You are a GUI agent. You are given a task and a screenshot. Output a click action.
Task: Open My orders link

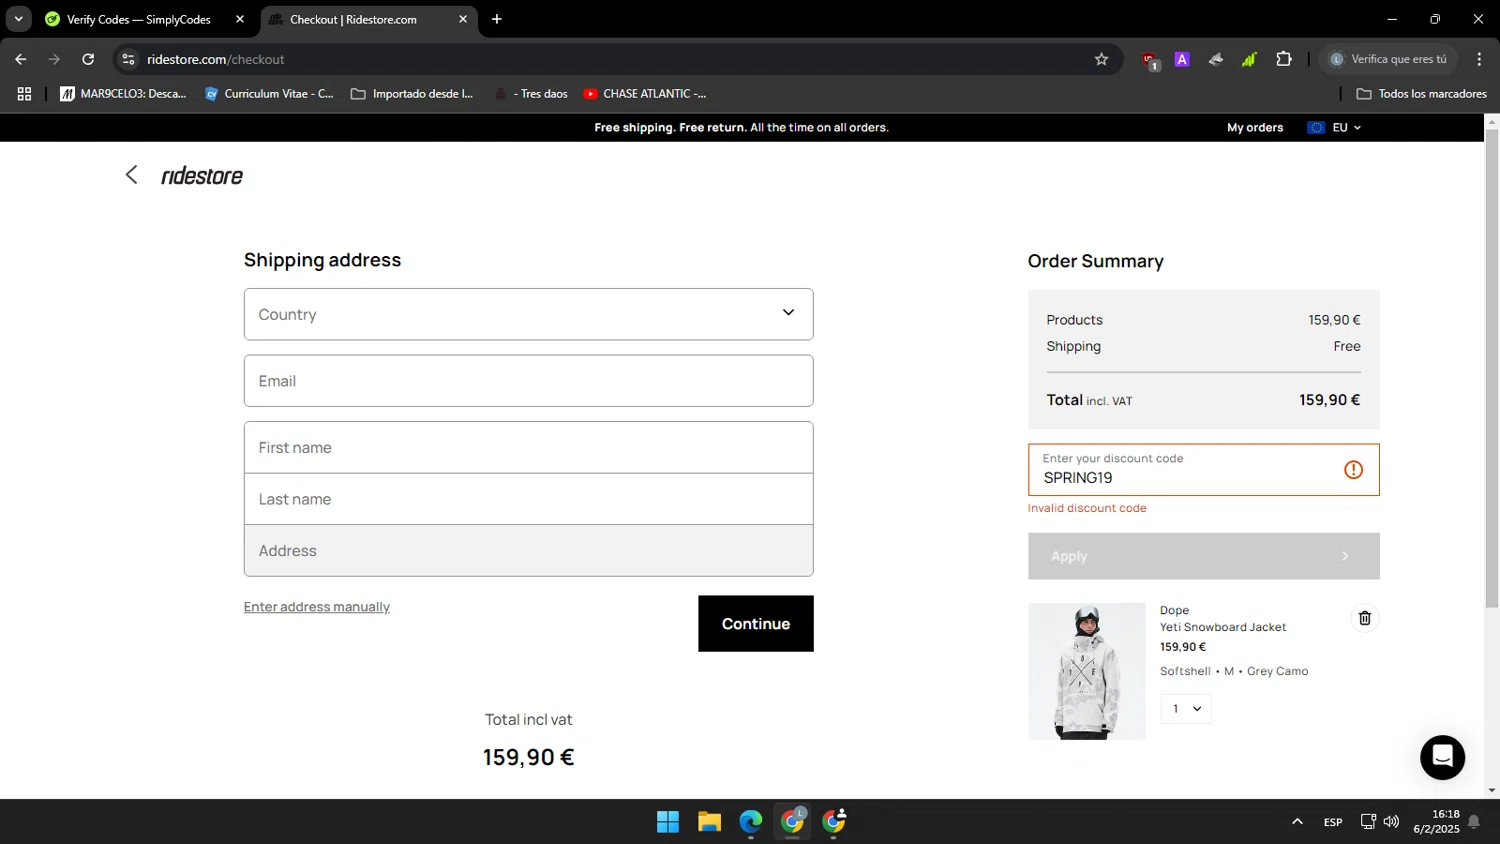tap(1255, 127)
